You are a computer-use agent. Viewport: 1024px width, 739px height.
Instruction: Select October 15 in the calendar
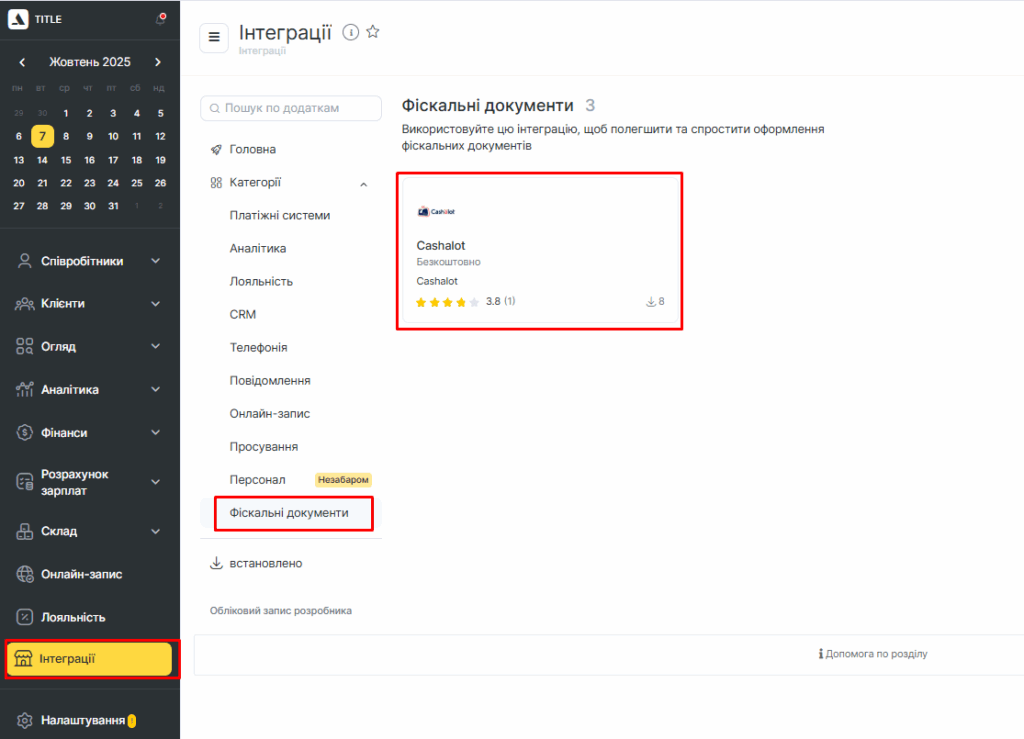point(66,160)
